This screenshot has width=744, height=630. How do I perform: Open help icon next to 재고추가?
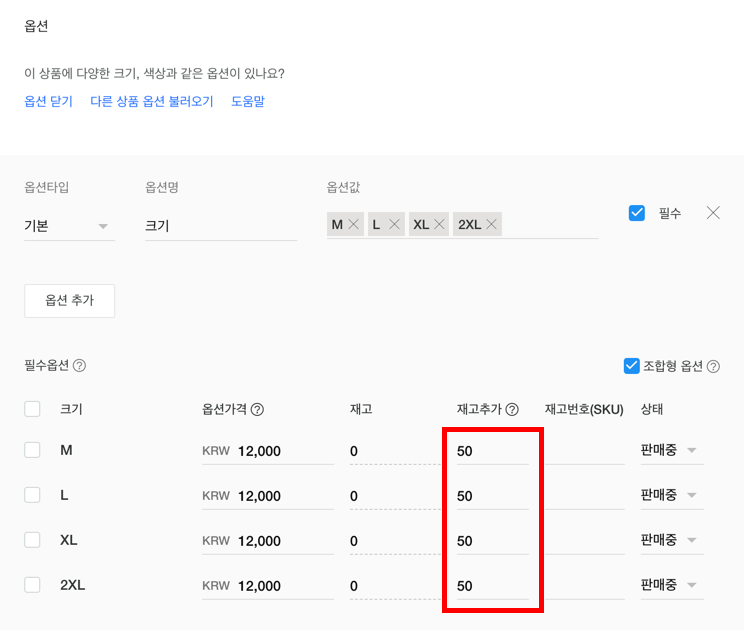[x=512, y=409]
